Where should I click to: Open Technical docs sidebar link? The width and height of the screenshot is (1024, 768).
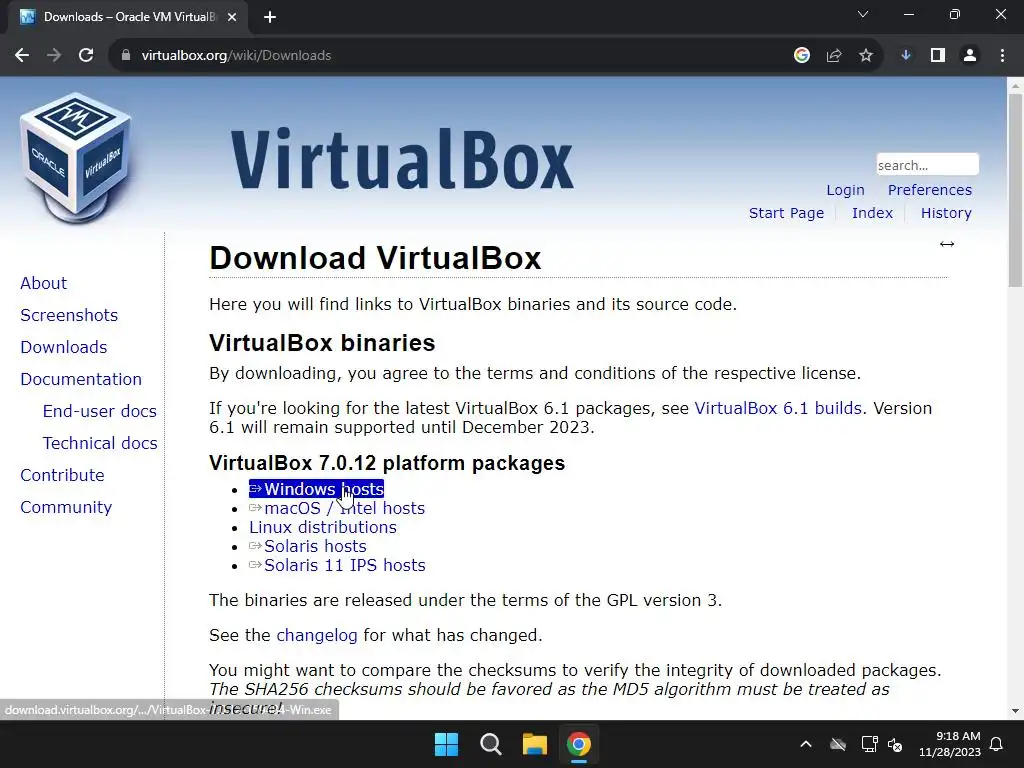point(100,443)
